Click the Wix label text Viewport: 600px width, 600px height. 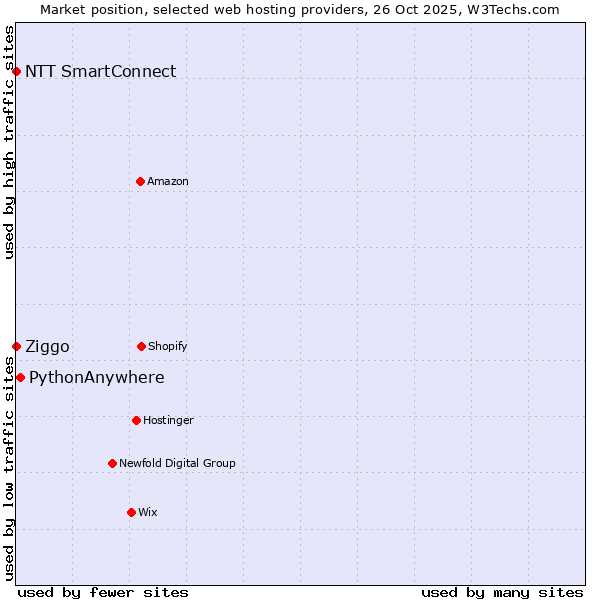147,512
